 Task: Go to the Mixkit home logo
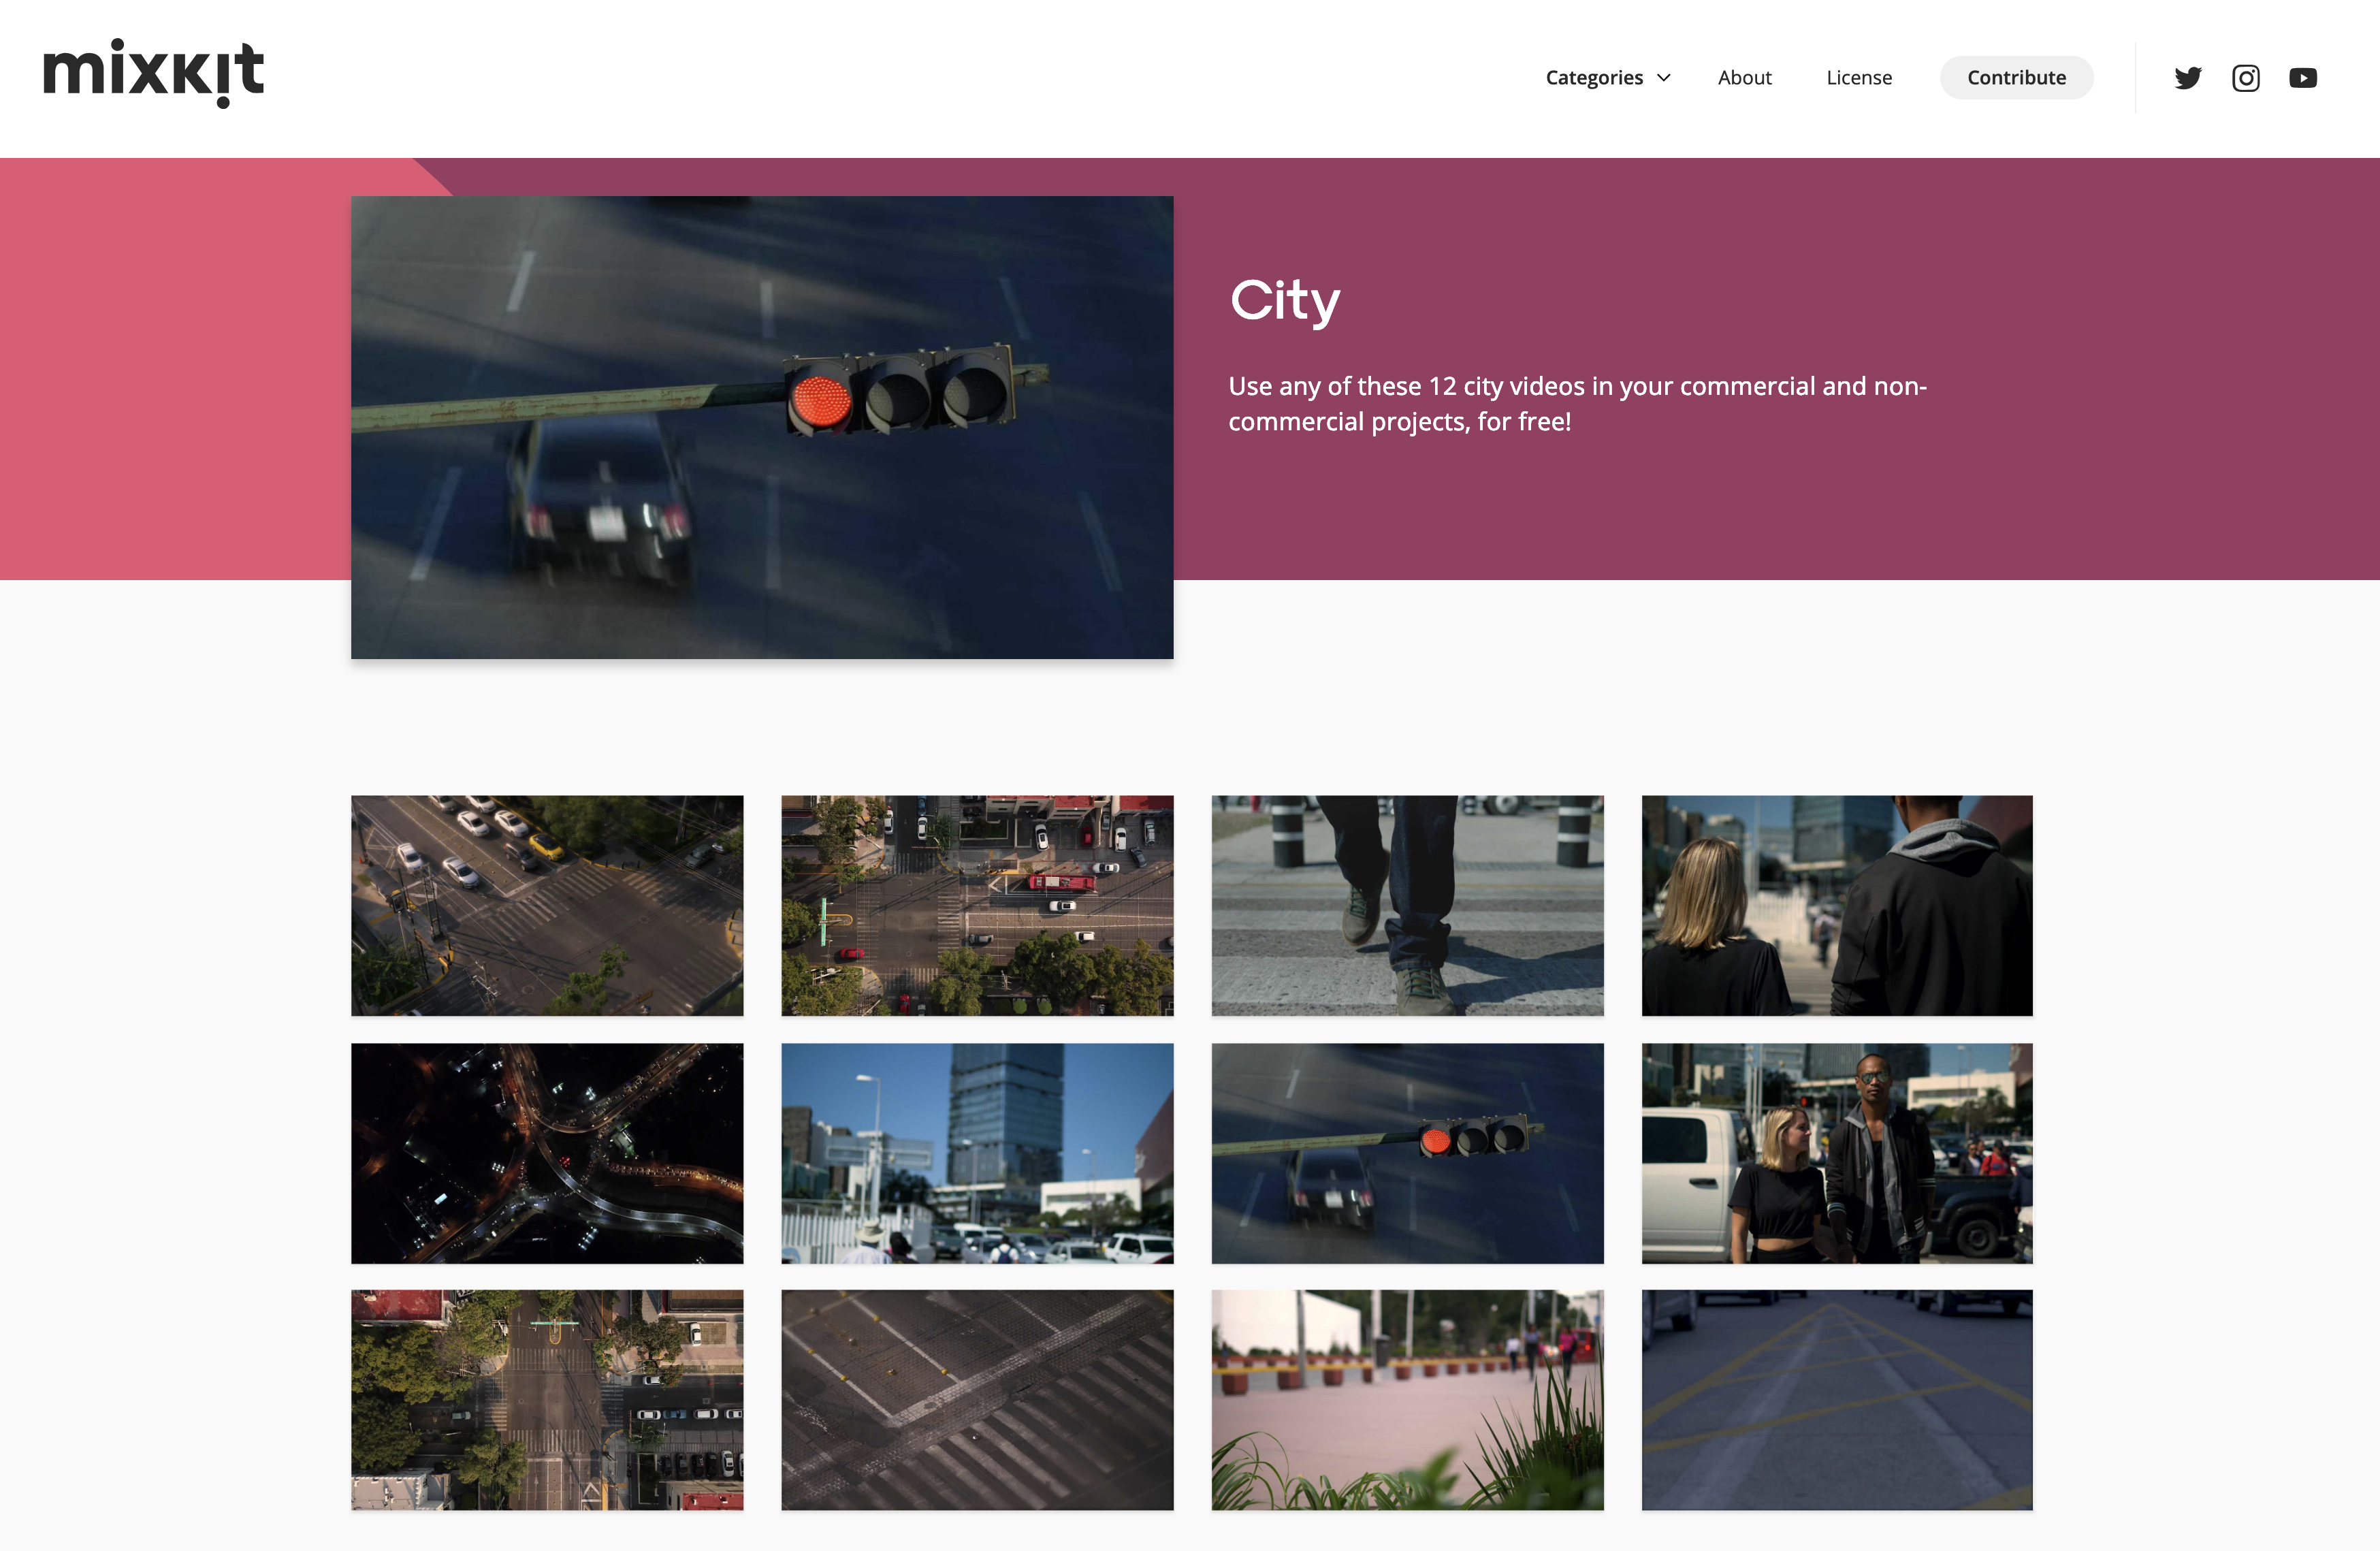154,73
